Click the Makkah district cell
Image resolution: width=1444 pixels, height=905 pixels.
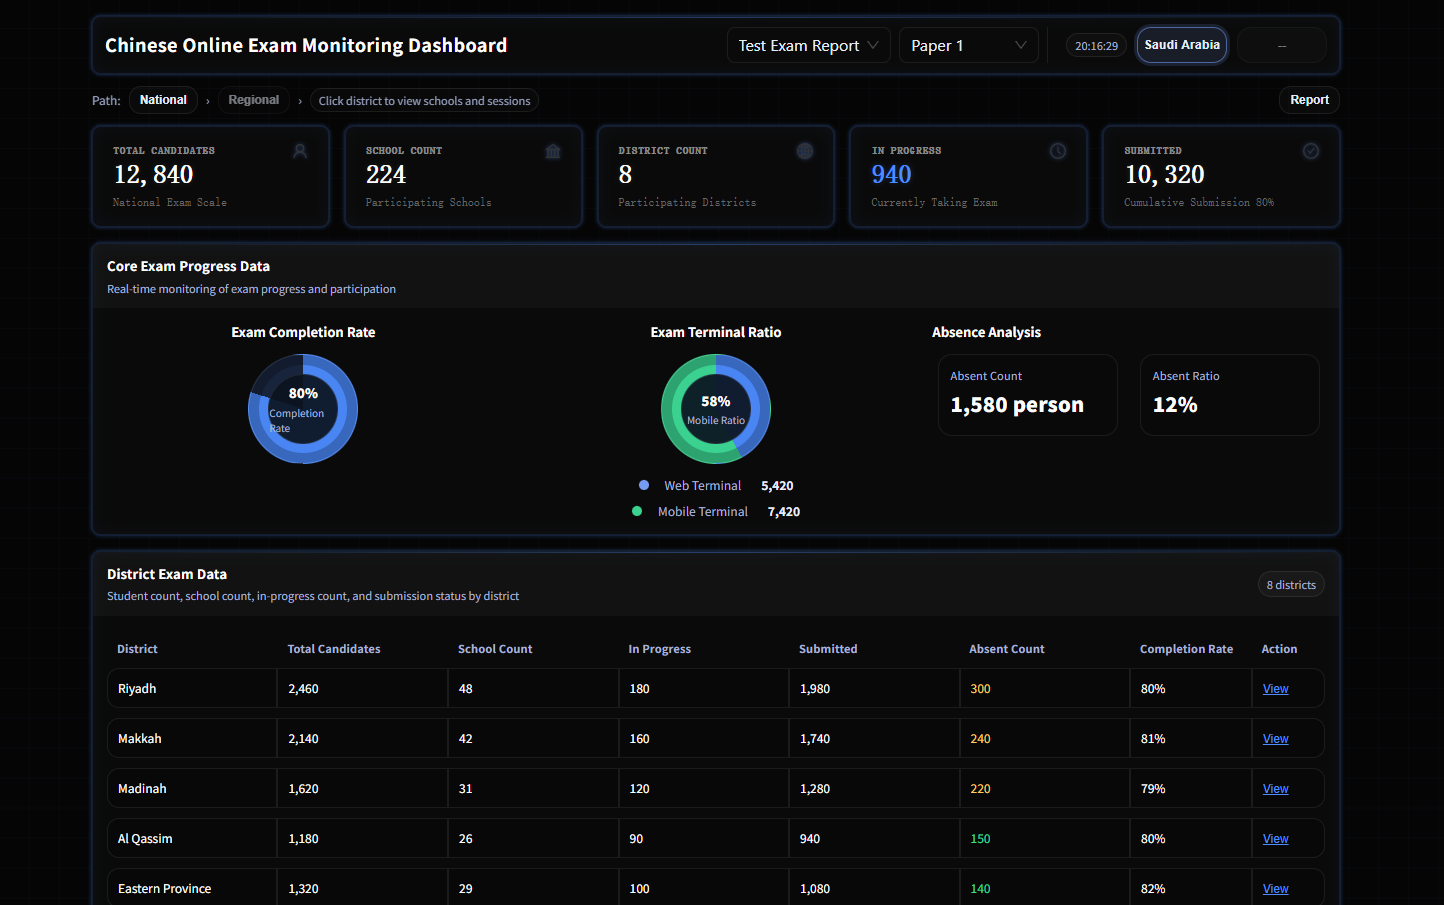[192, 739]
